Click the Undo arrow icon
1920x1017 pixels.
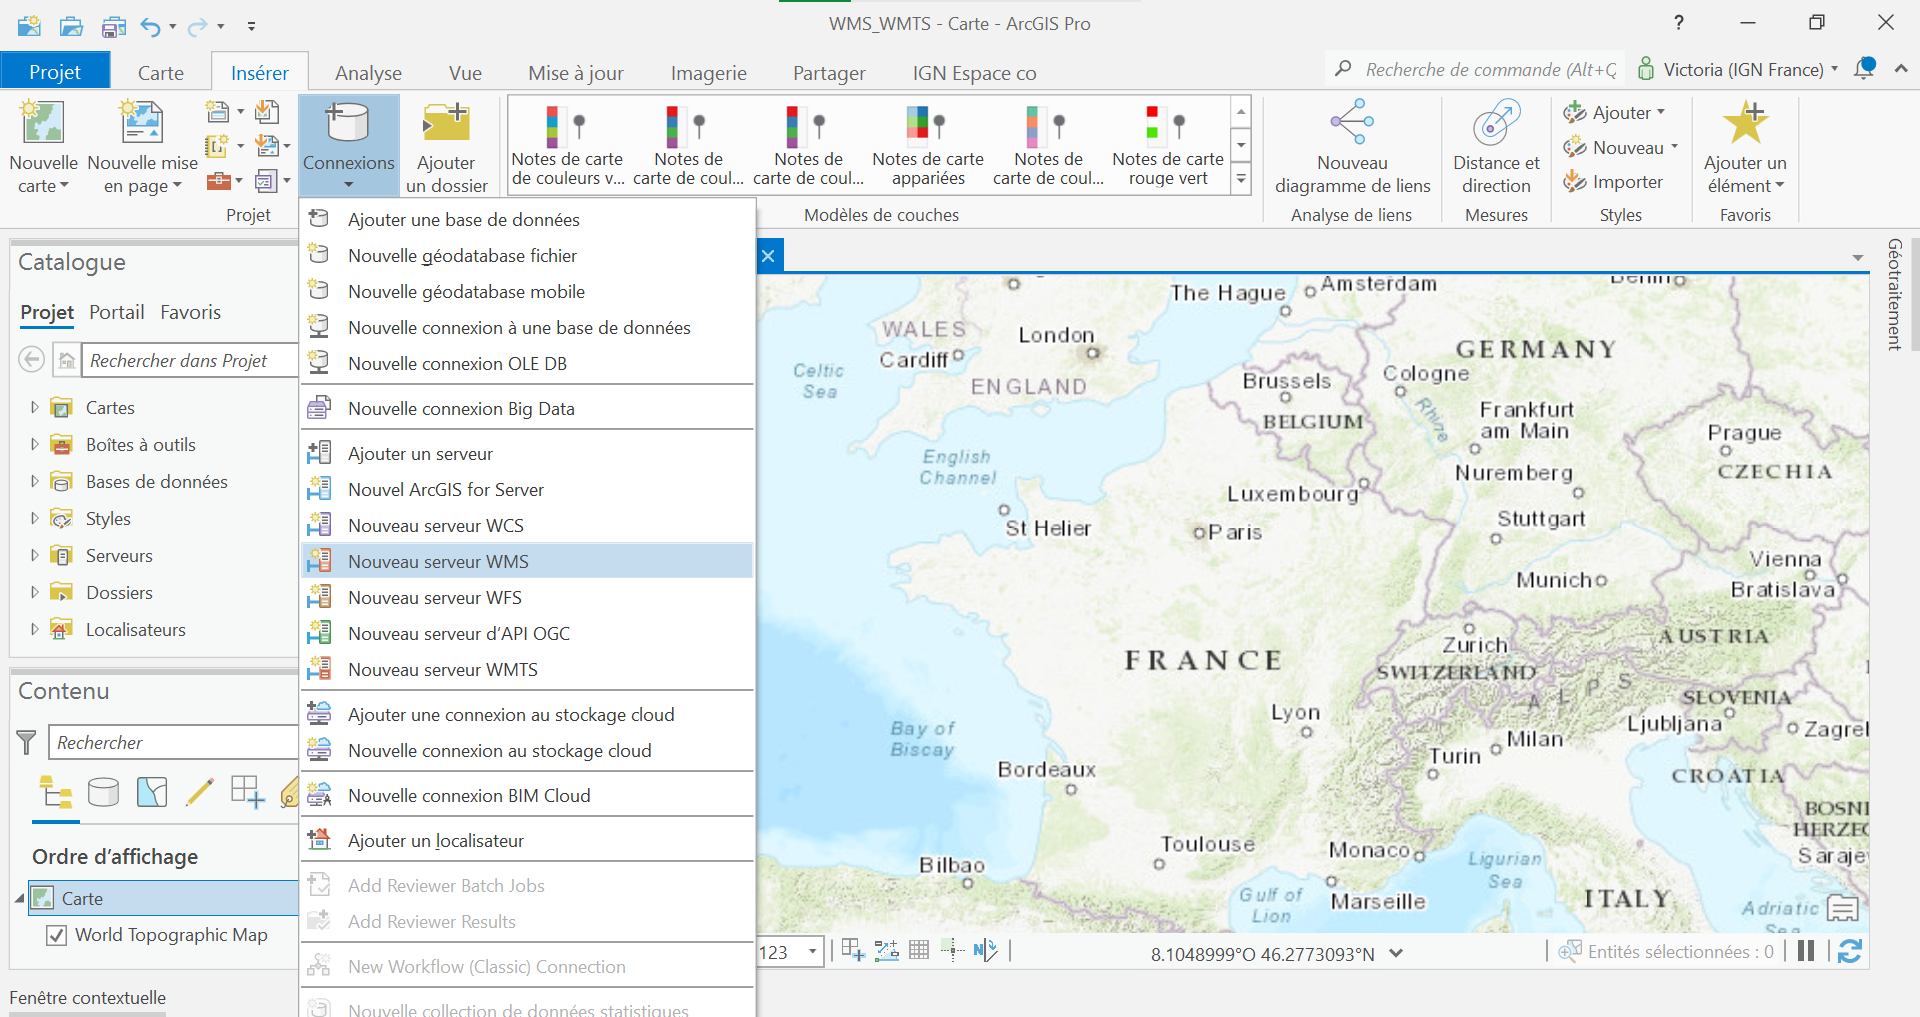(x=150, y=26)
